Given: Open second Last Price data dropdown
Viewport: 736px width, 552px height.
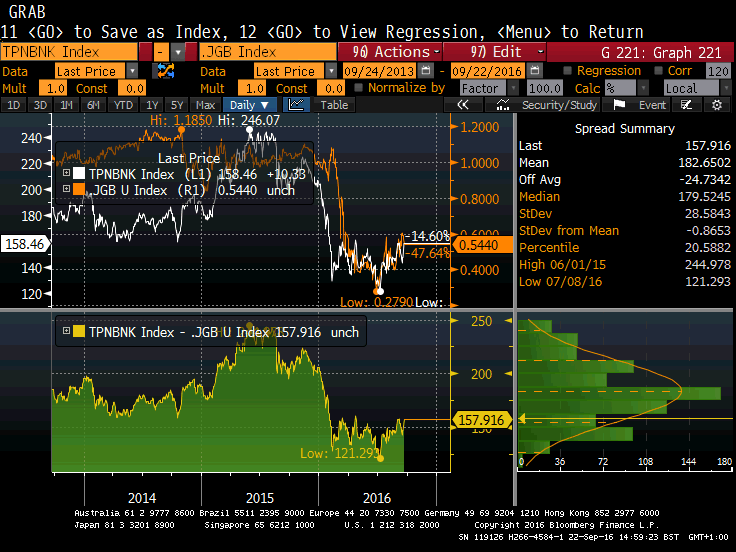Looking at the screenshot, I should (x=331, y=71).
